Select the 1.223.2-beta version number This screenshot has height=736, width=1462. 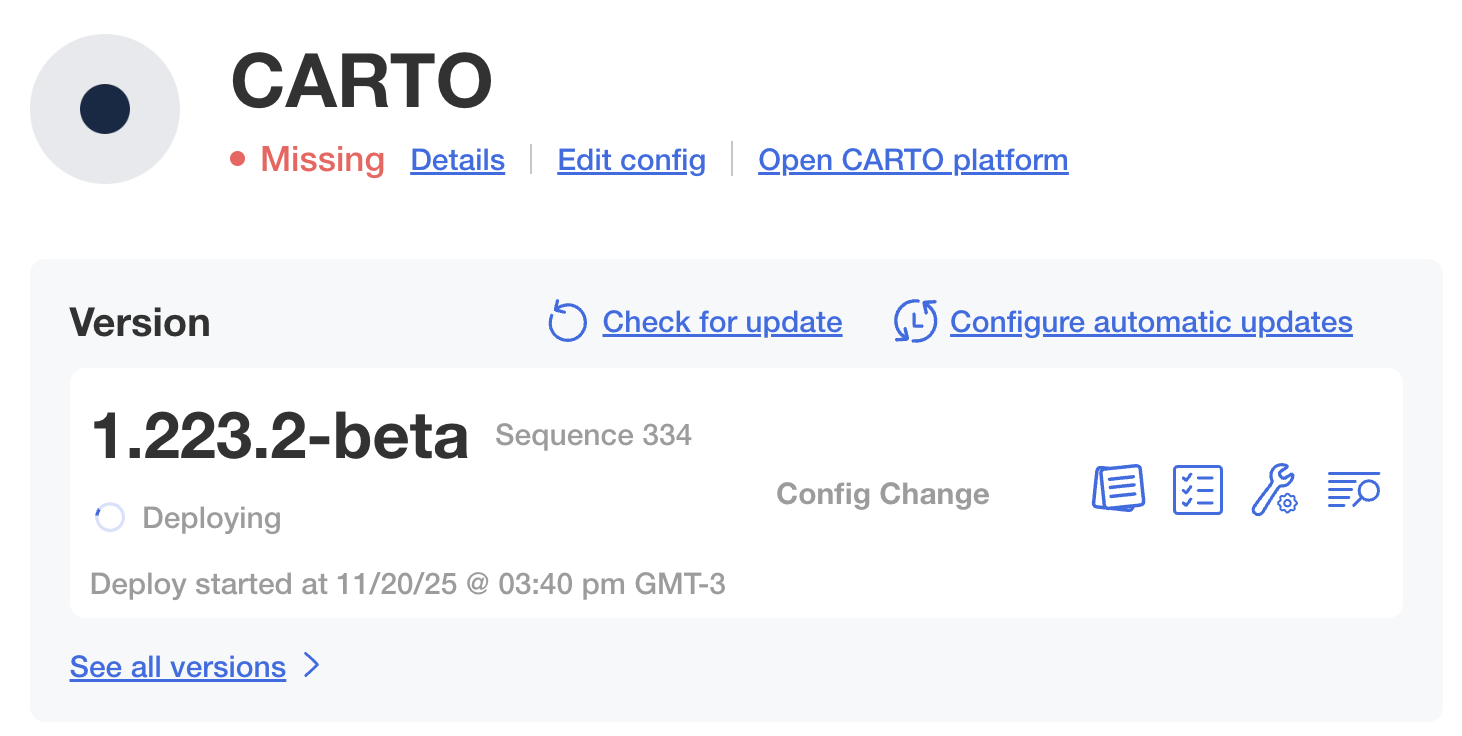(x=280, y=437)
